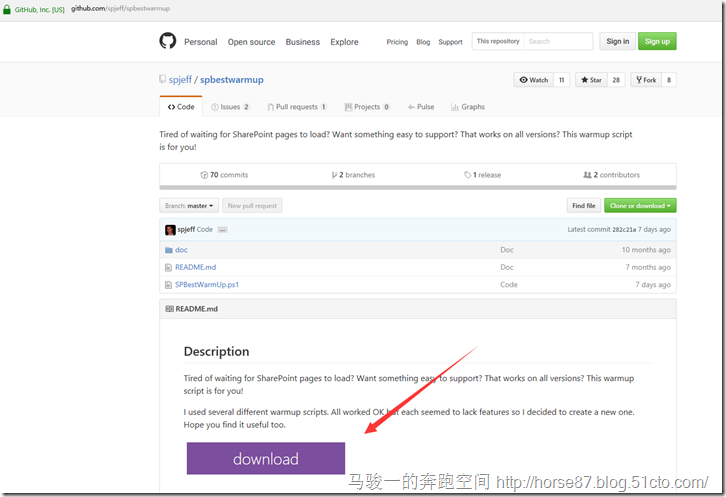This screenshot has width=726, height=497.
Task: Click the New pull request button
Action: coord(252,206)
